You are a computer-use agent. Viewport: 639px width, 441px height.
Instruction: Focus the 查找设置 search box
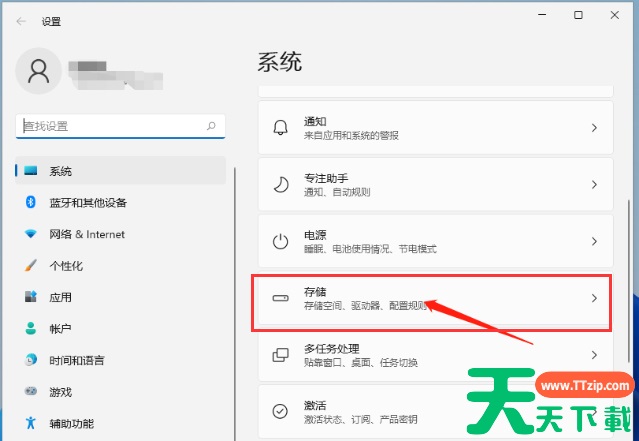pos(108,127)
